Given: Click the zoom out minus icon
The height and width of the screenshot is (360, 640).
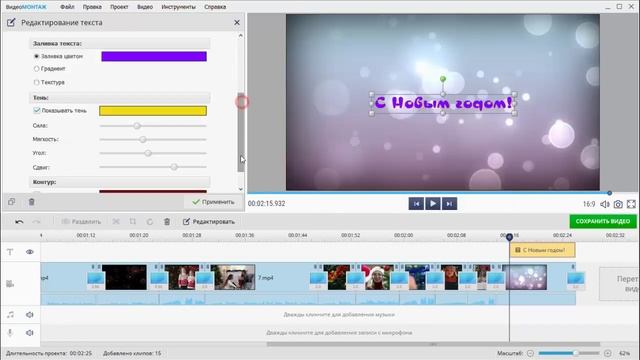Looking at the screenshot, I should (x=530, y=353).
